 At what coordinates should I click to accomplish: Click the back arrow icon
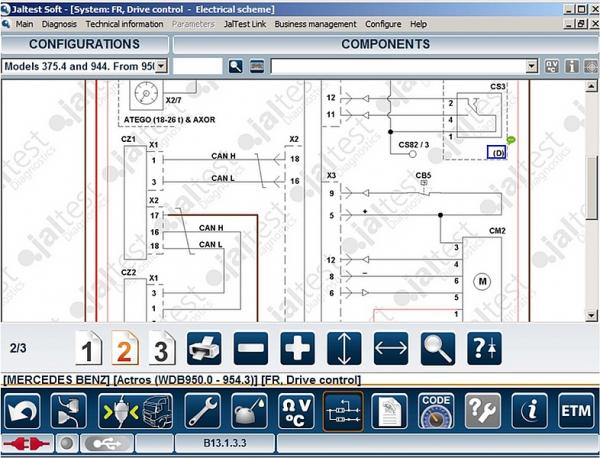coord(23,411)
